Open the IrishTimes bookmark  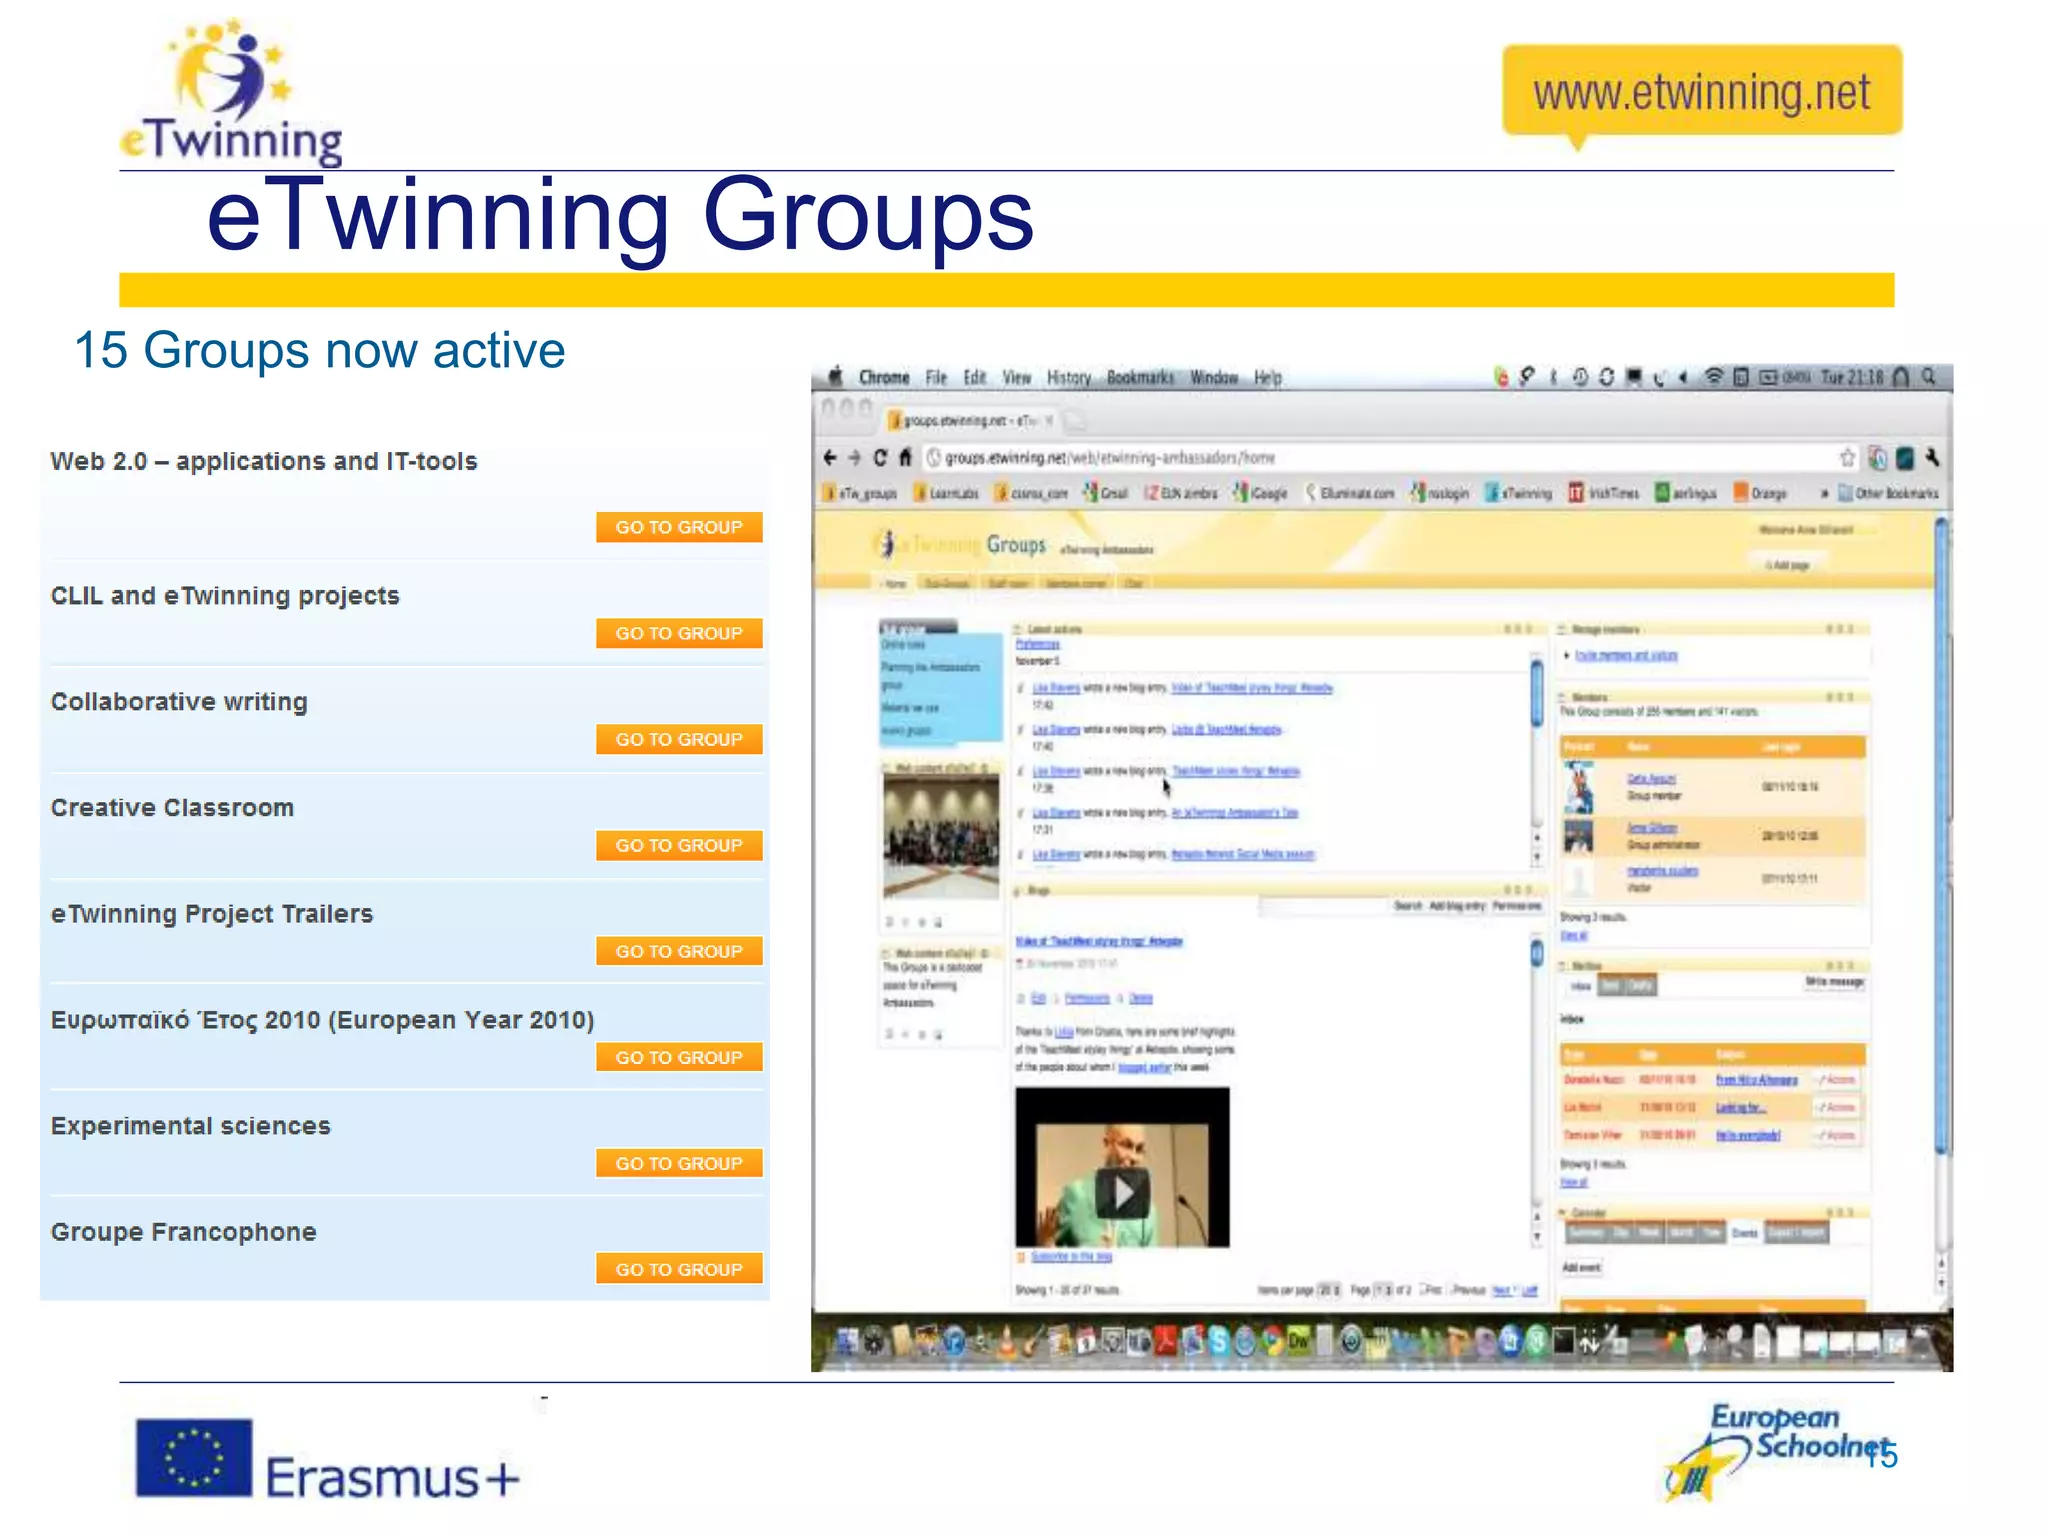pos(1604,493)
